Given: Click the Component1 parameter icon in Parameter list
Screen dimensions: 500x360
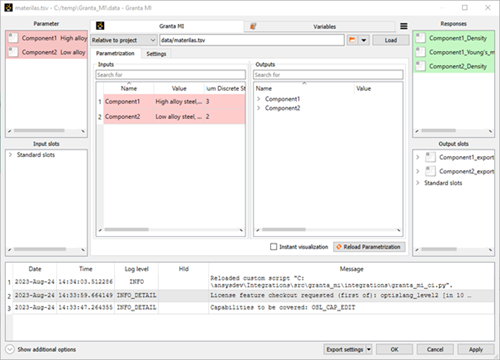Looking at the screenshot, I should [x=13, y=38].
